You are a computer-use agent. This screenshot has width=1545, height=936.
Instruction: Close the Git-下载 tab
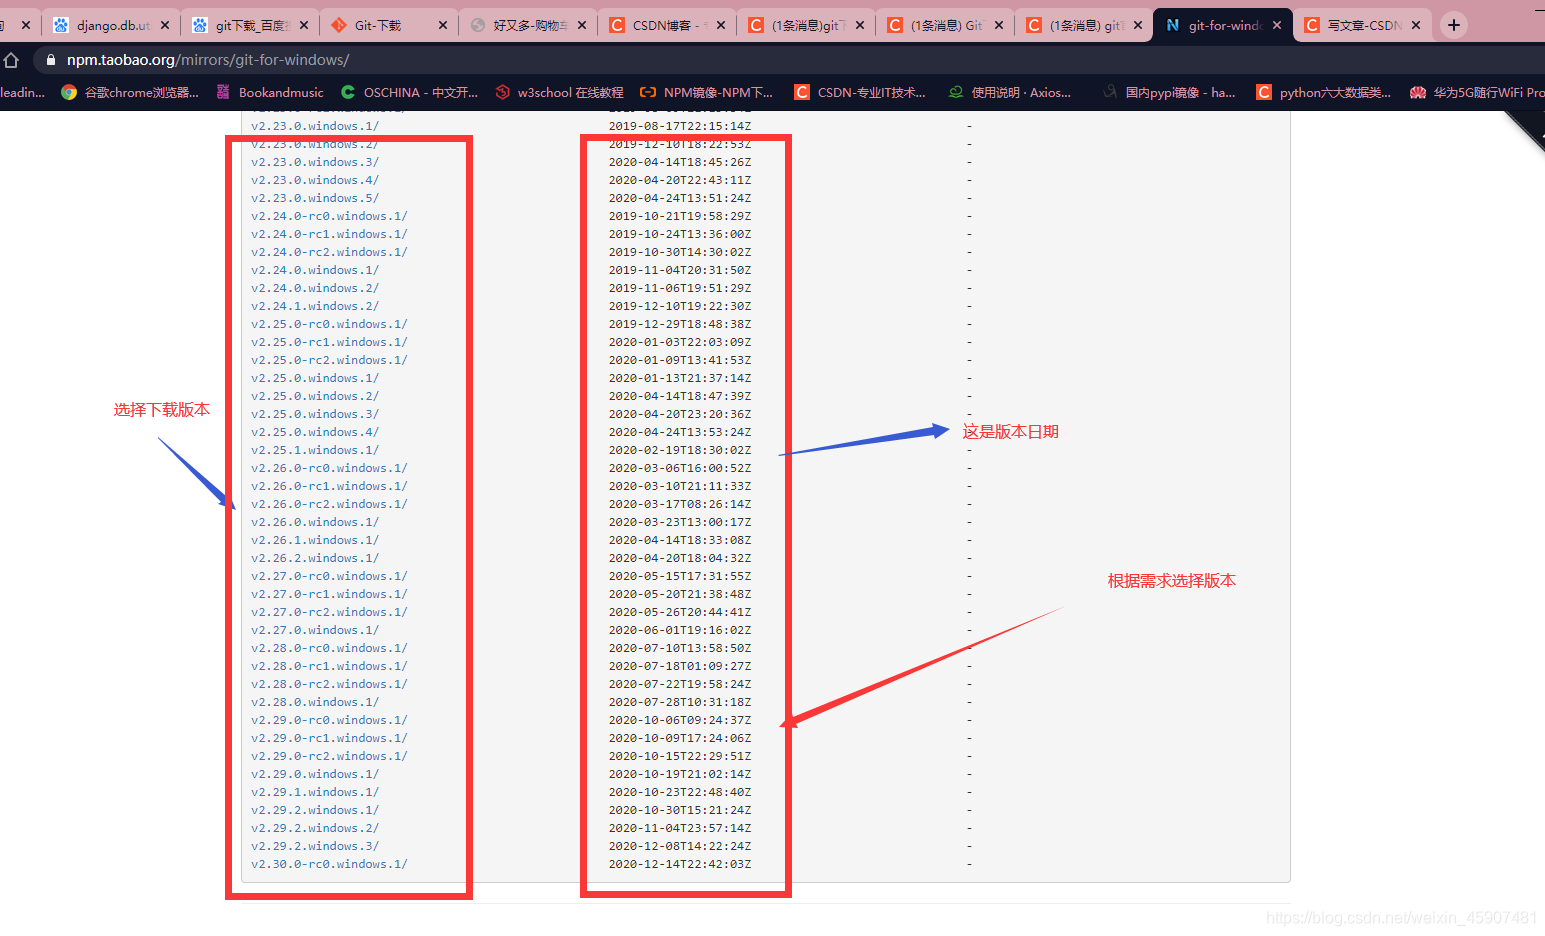[443, 25]
